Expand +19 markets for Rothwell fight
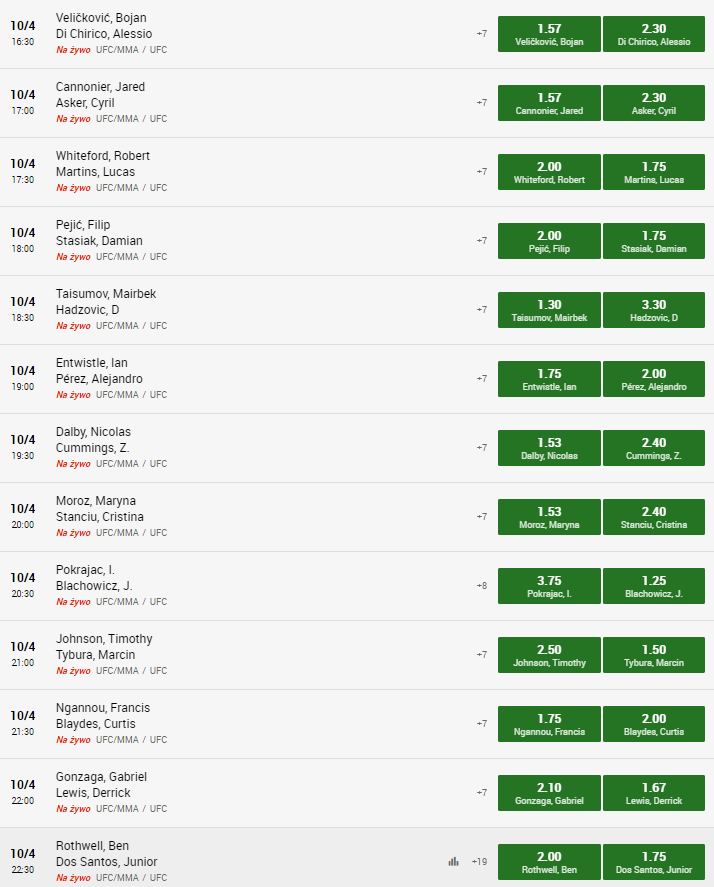Viewport: 714px width, 887px height. [479, 862]
